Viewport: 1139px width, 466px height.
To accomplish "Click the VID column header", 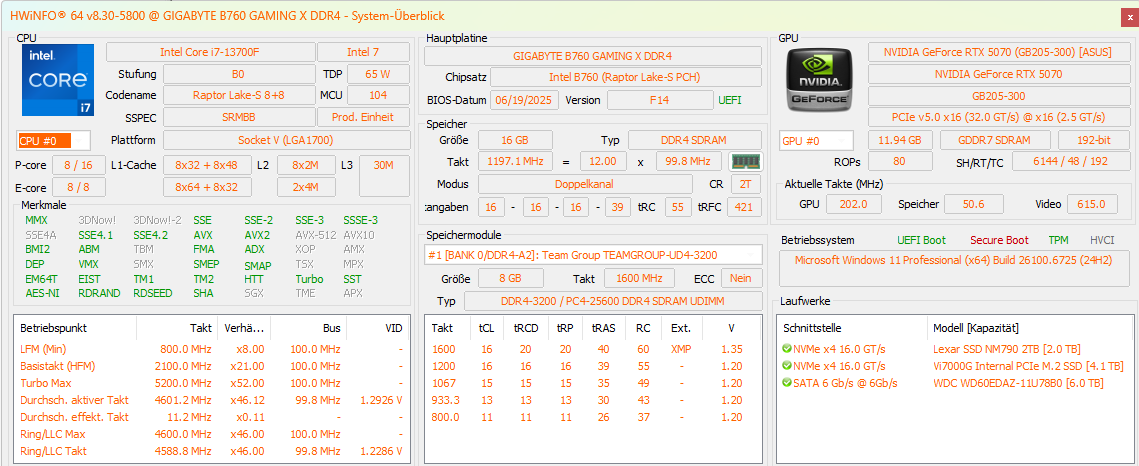I will pos(377,328).
